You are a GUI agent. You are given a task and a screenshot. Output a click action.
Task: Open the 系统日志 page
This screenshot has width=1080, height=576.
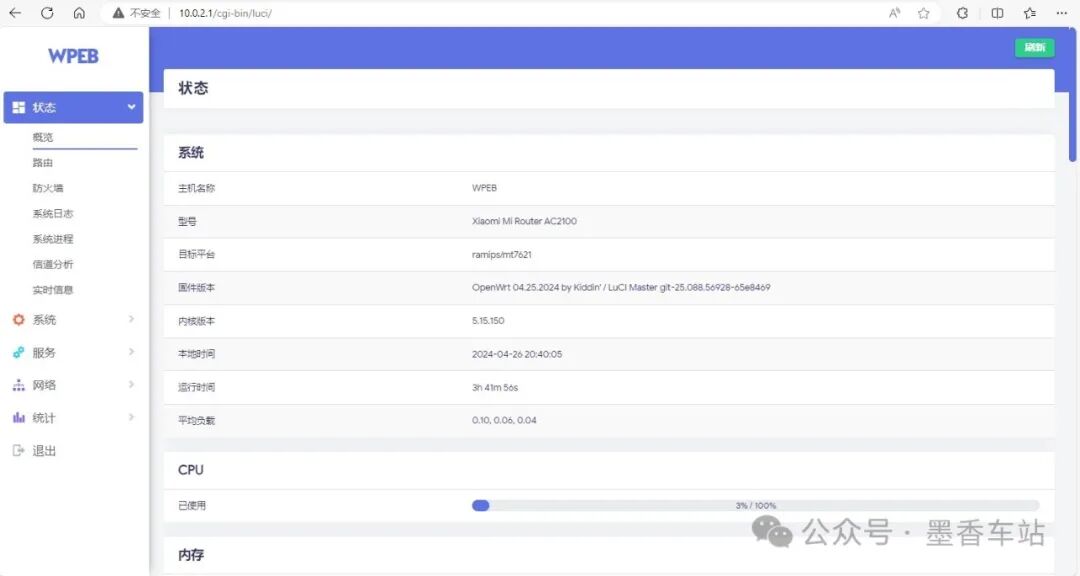coord(51,212)
